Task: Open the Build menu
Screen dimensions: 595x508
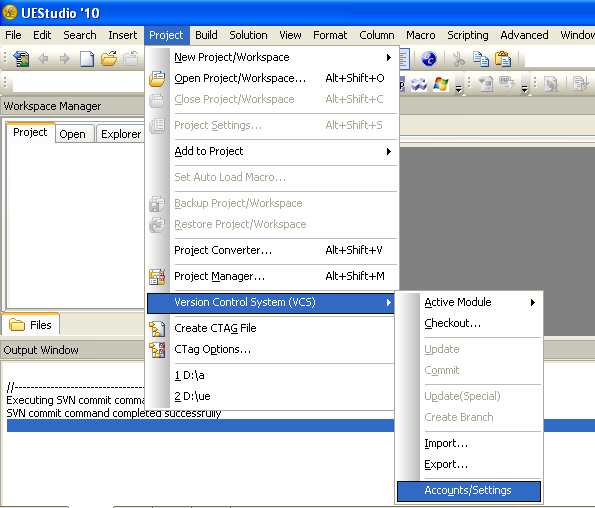Action: pyautogui.click(x=206, y=35)
